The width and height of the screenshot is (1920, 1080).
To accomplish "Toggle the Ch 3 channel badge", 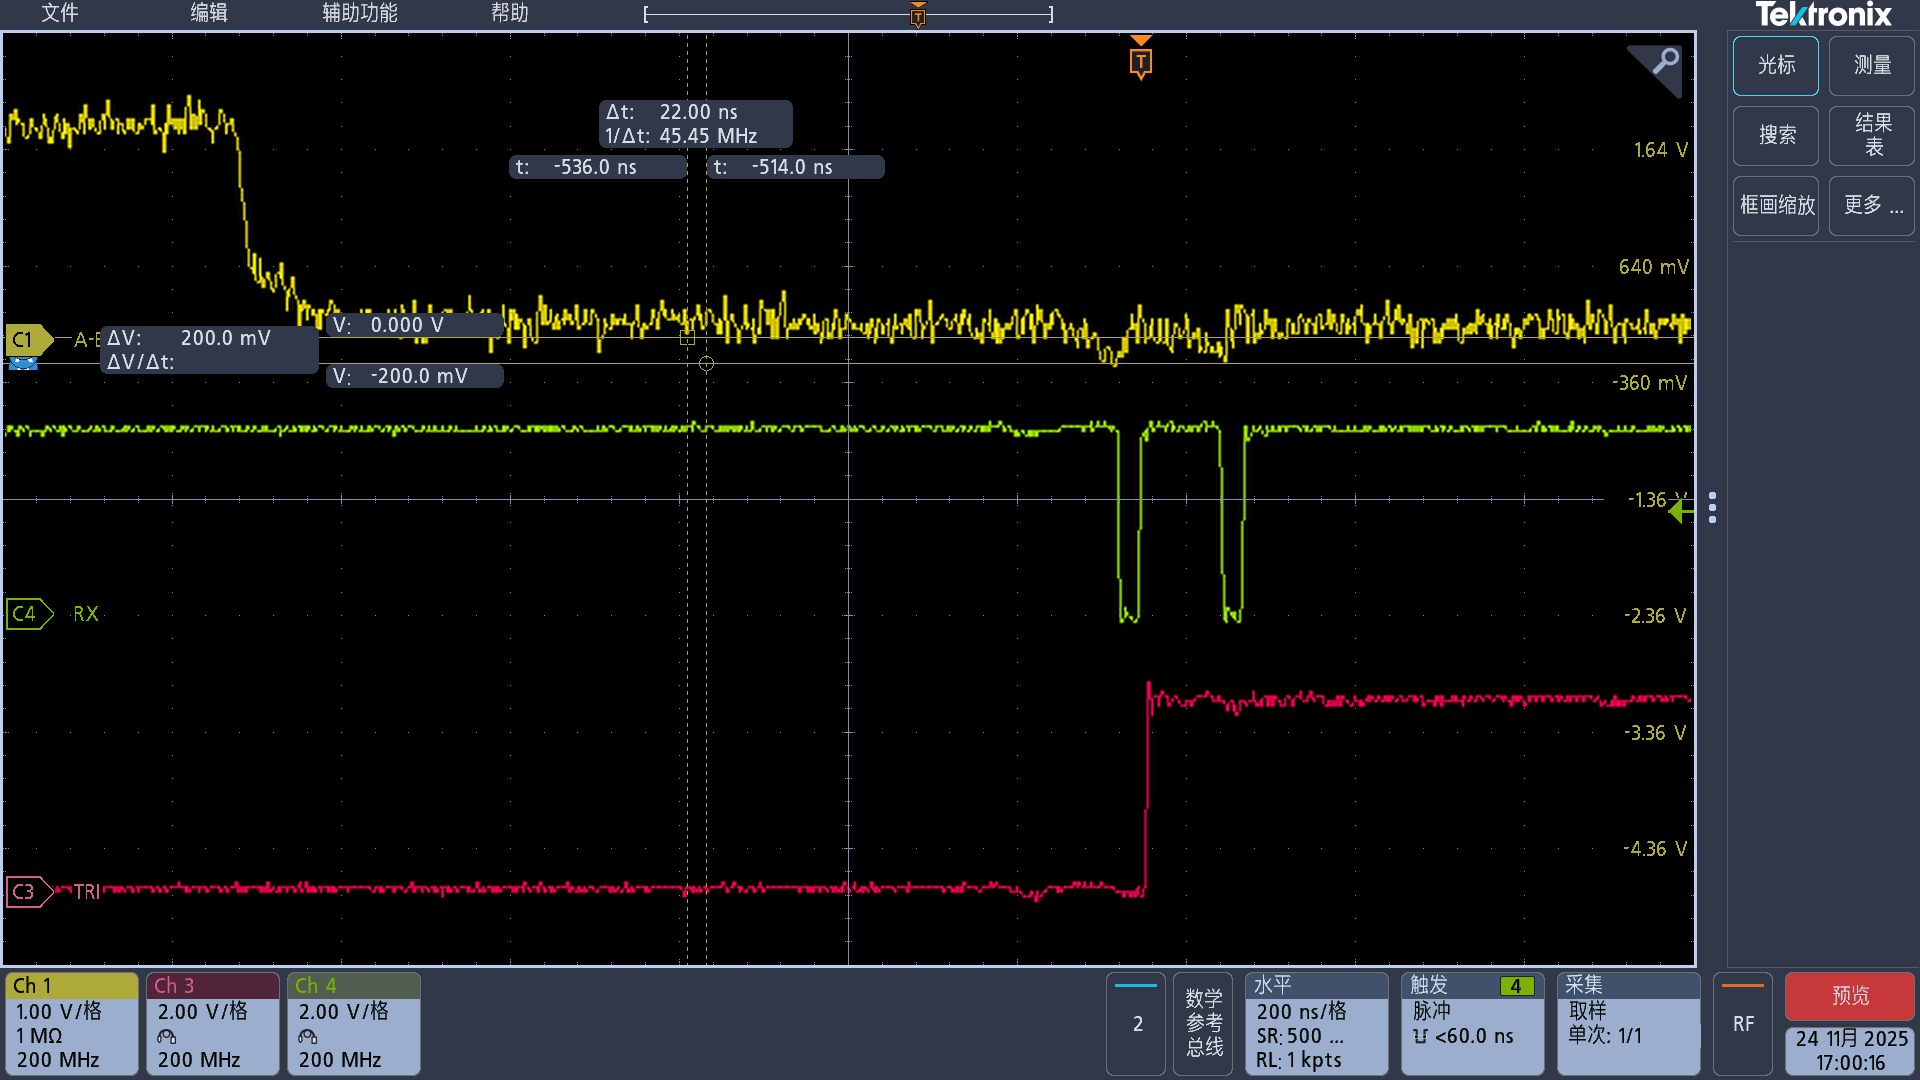I will pyautogui.click(x=212, y=1023).
